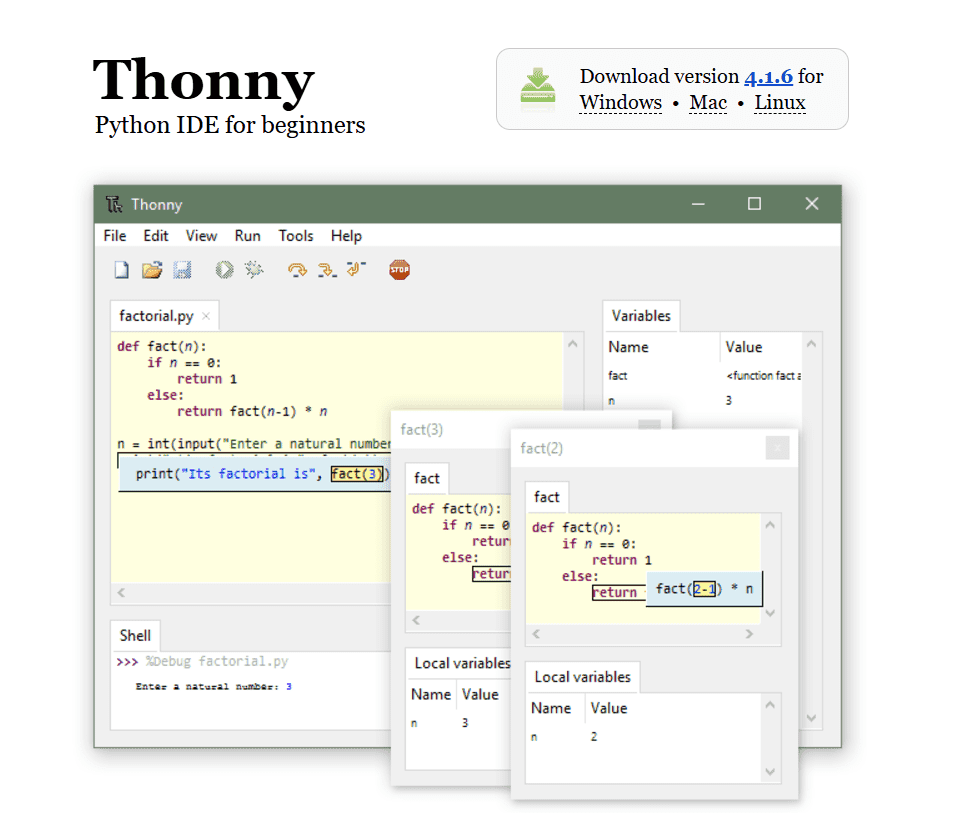Open the 4.1.6 version link
Viewport: 963px width, 813px height.
[768, 76]
